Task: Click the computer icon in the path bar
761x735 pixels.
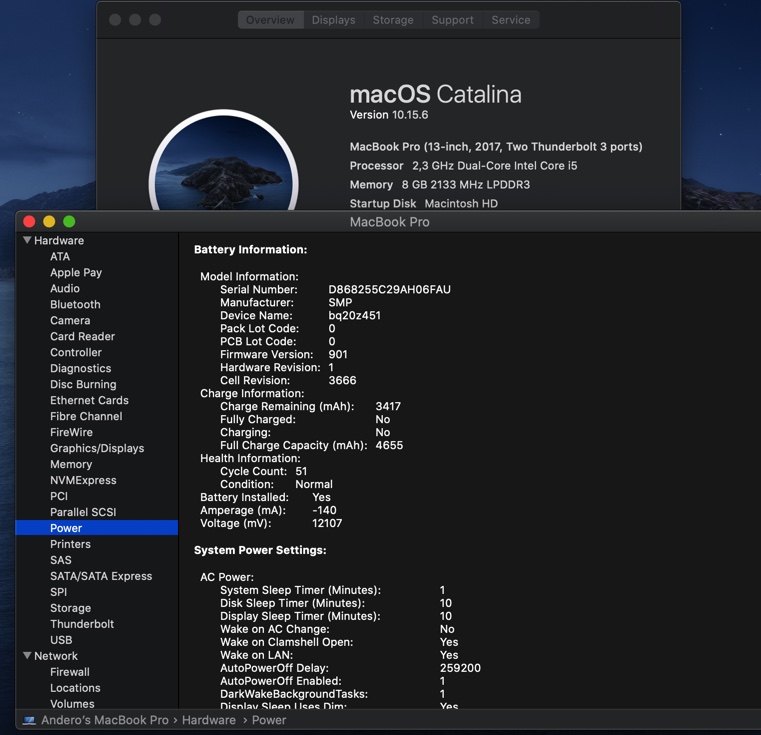Action: point(29,720)
